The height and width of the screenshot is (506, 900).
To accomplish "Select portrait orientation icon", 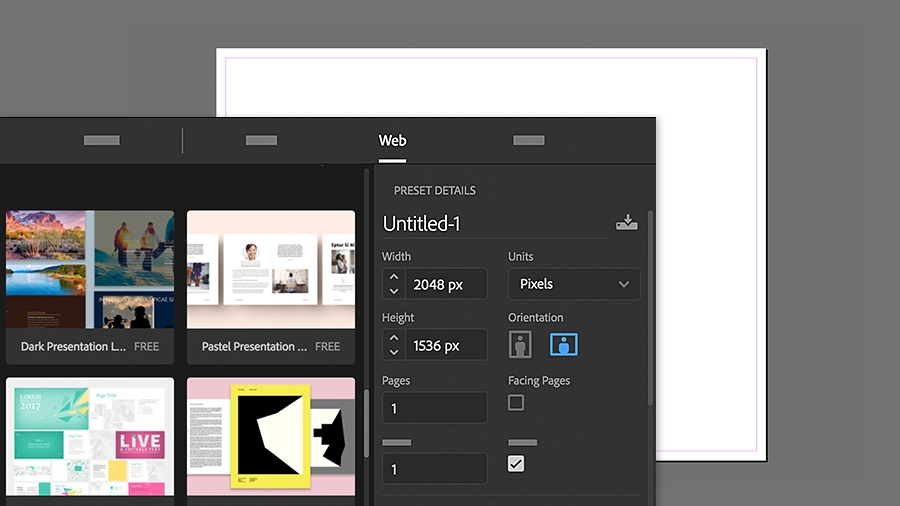I will 520,345.
